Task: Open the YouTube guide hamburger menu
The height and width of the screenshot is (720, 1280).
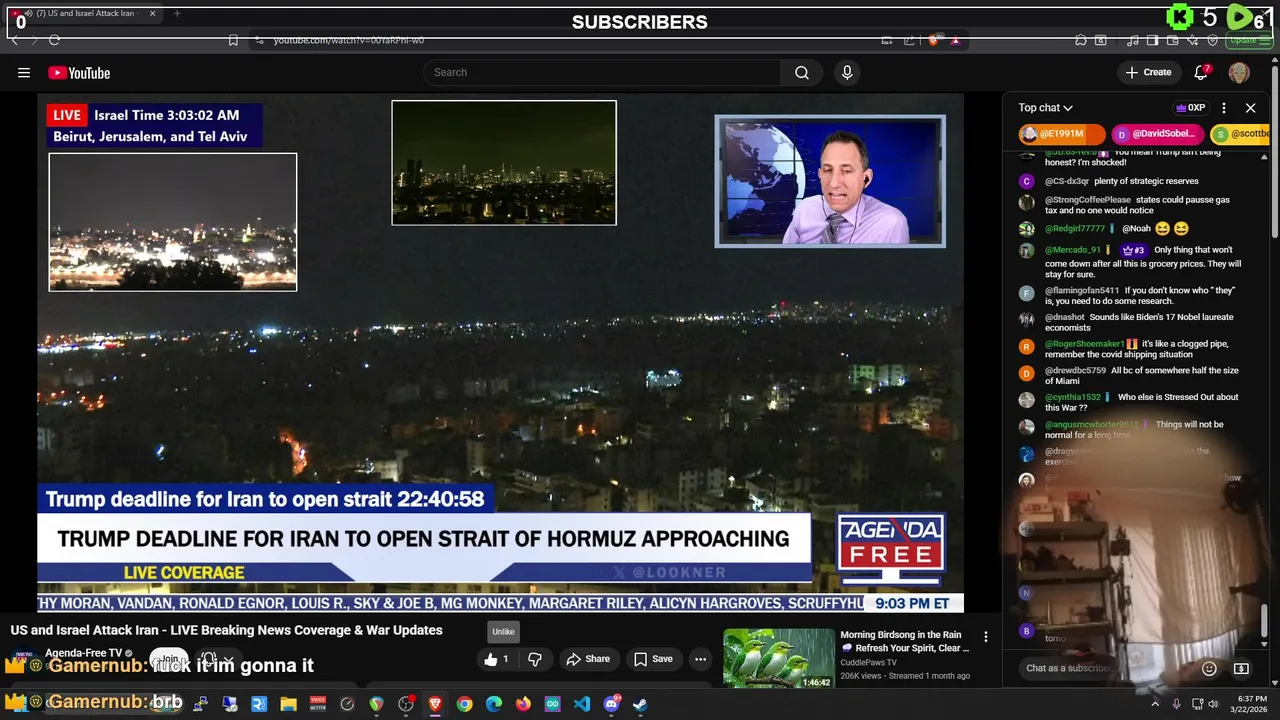Action: coord(24,72)
